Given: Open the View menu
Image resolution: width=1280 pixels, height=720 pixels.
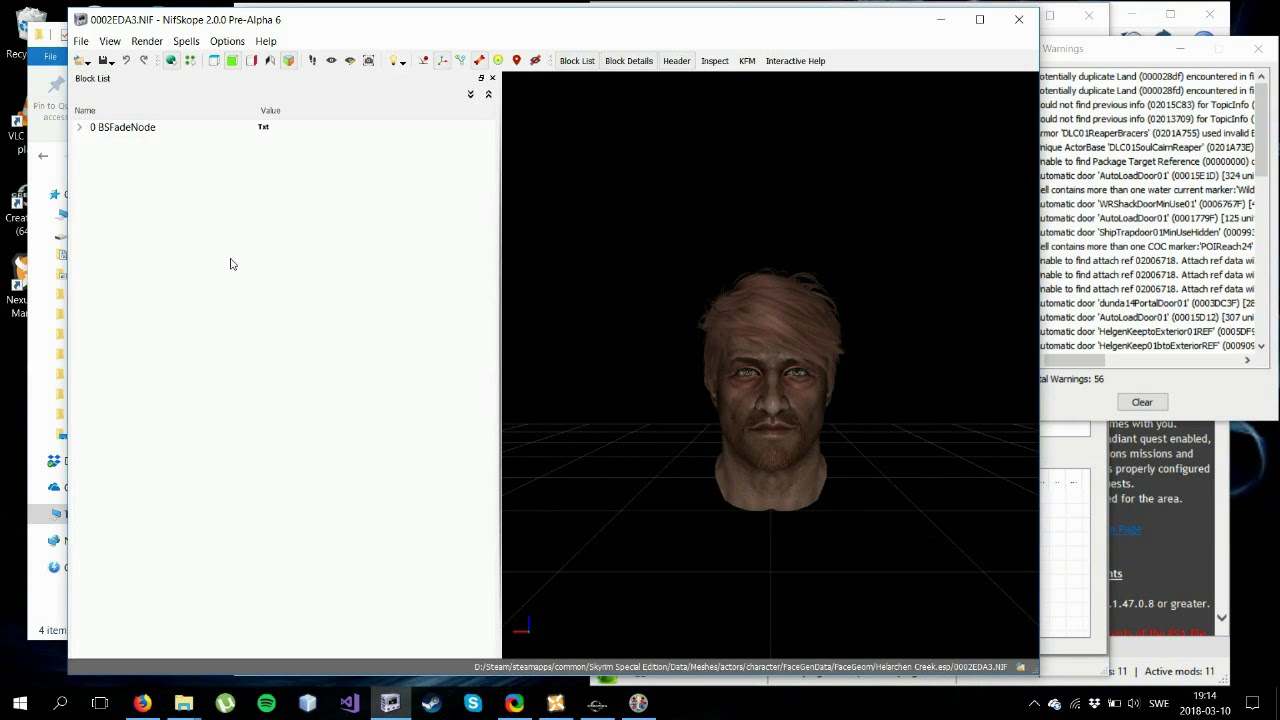Looking at the screenshot, I should 110,41.
